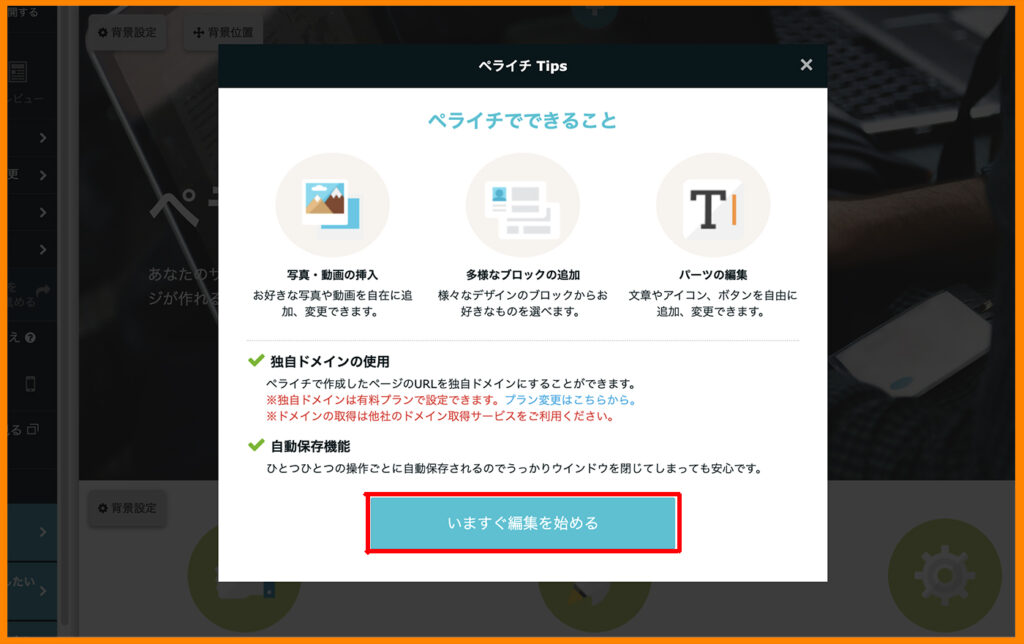Close the ペライチ Tips dialog
Viewport: 1024px width, 644px height.
tap(806, 65)
